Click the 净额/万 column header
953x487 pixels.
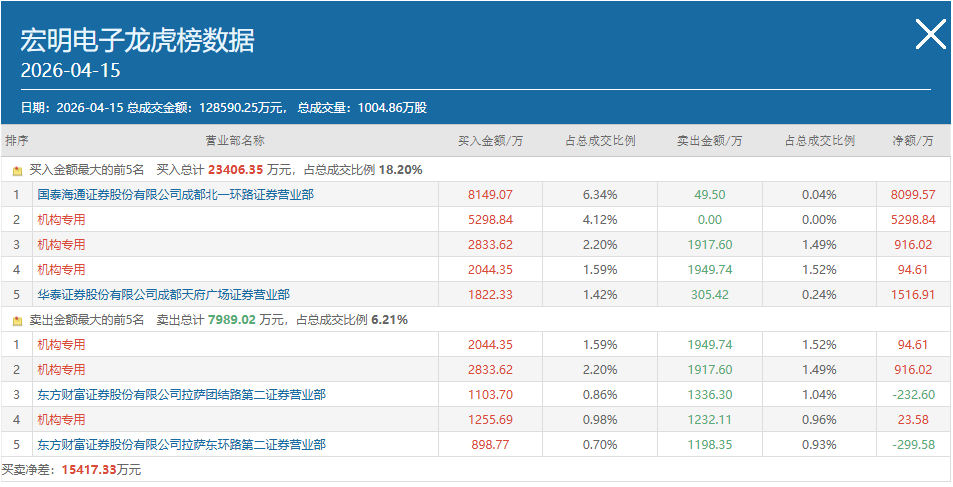click(x=913, y=141)
